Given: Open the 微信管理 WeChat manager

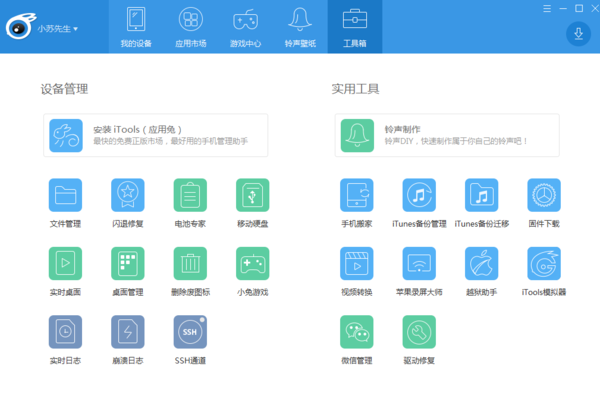Looking at the screenshot, I should tap(357, 332).
